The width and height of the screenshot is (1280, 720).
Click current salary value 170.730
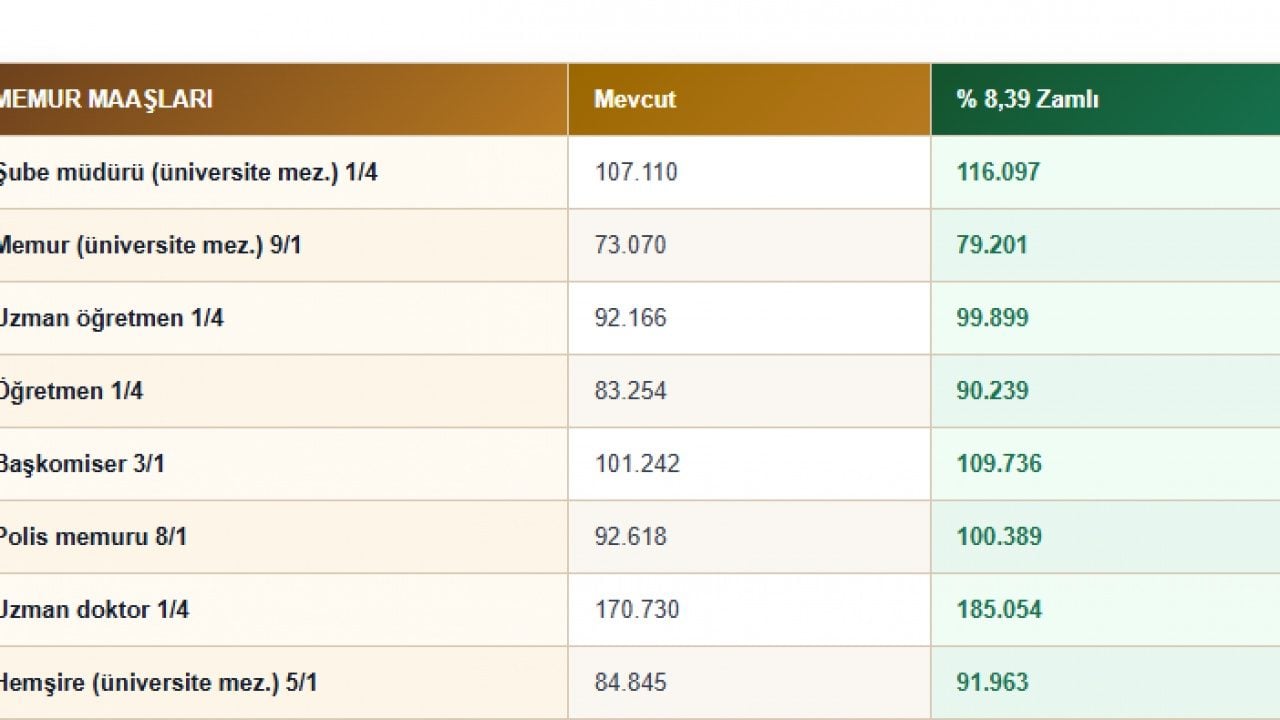click(637, 610)
